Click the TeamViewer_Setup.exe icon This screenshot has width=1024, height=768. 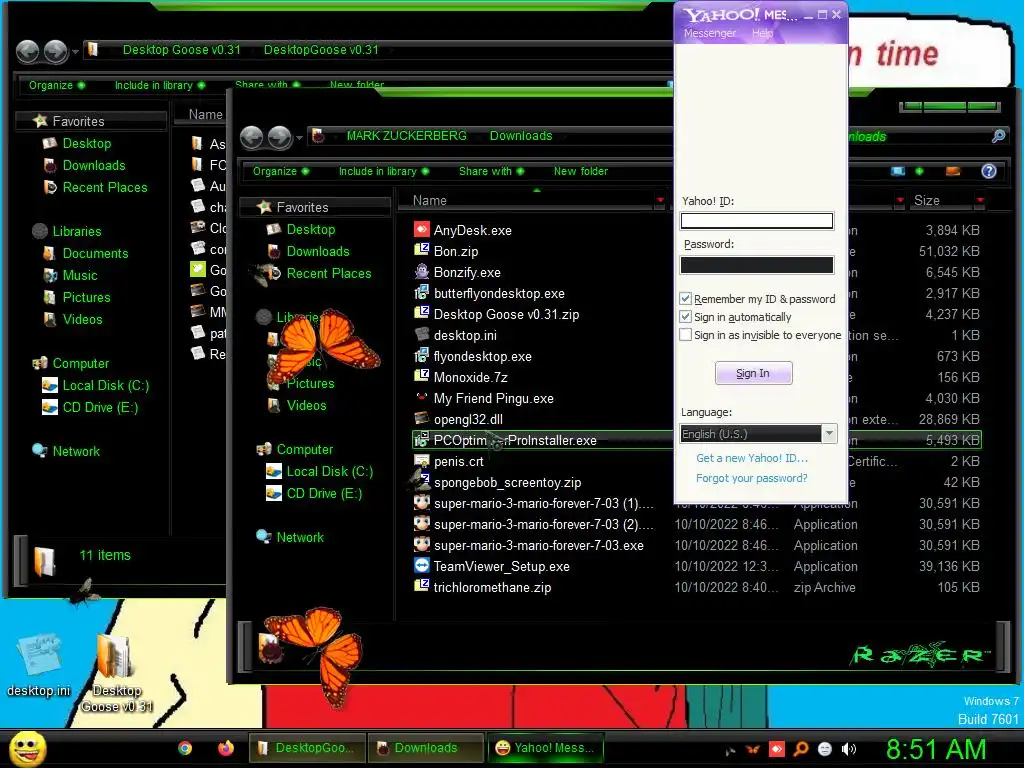[422, 566]
